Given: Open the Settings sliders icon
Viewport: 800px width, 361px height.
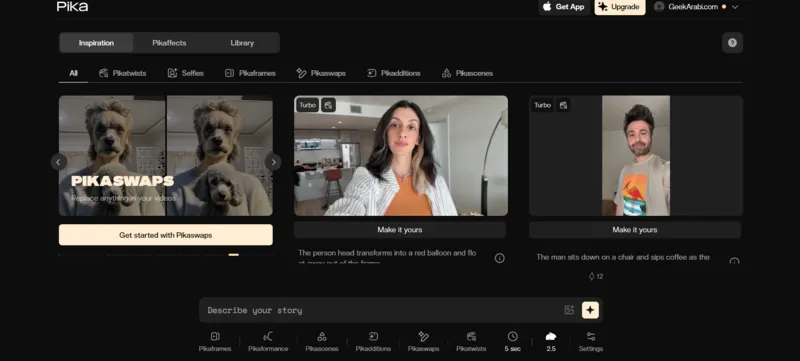Looking at the screenshot, I should (591, 342).
